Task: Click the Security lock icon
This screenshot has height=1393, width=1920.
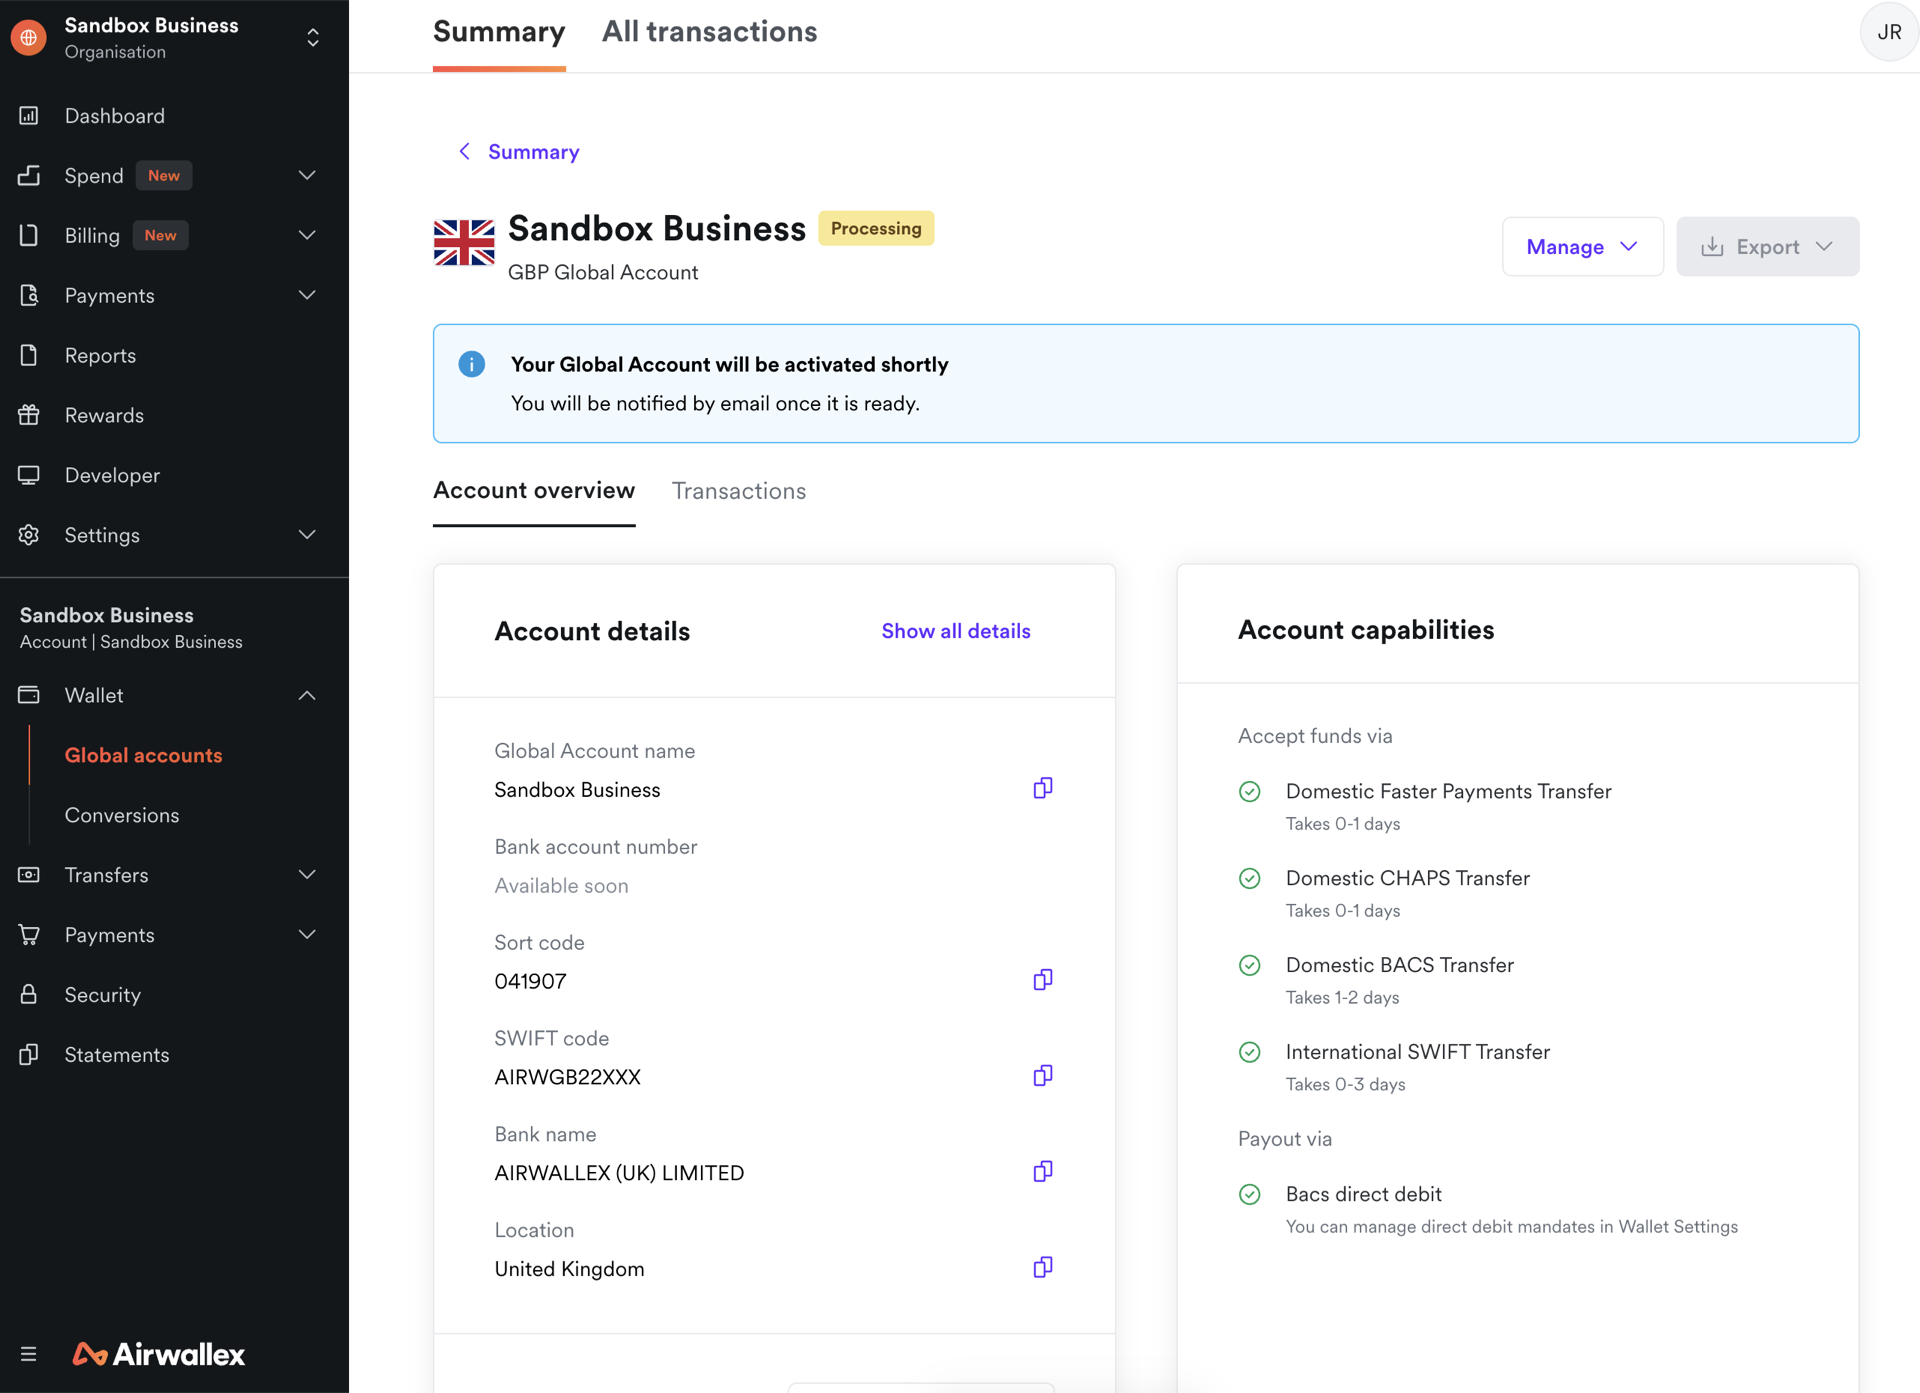Action: click(29, 994)
